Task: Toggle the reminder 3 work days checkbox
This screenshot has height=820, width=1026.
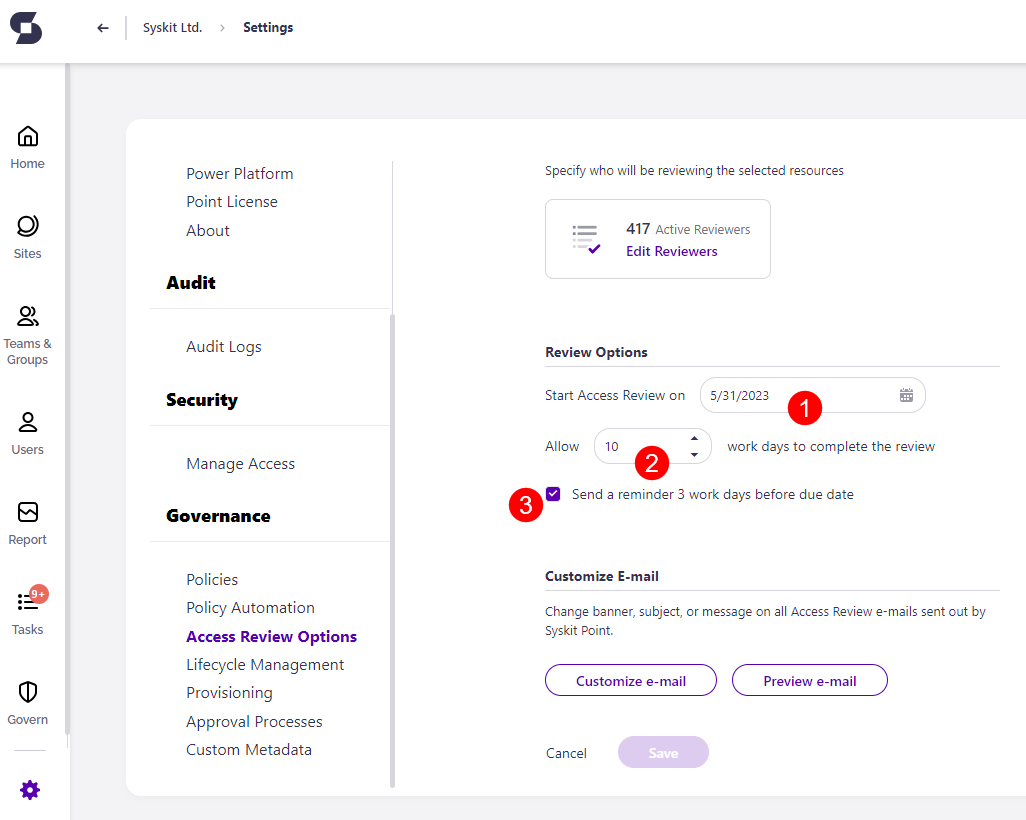Action: 553,493
